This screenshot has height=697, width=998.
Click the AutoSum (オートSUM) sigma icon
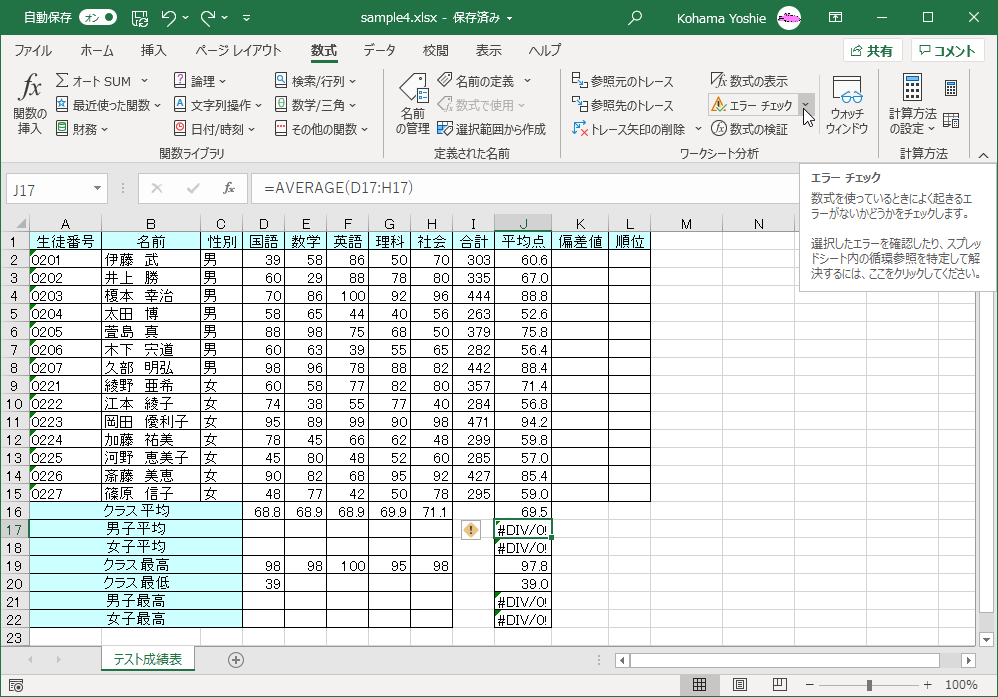point(62,81)
